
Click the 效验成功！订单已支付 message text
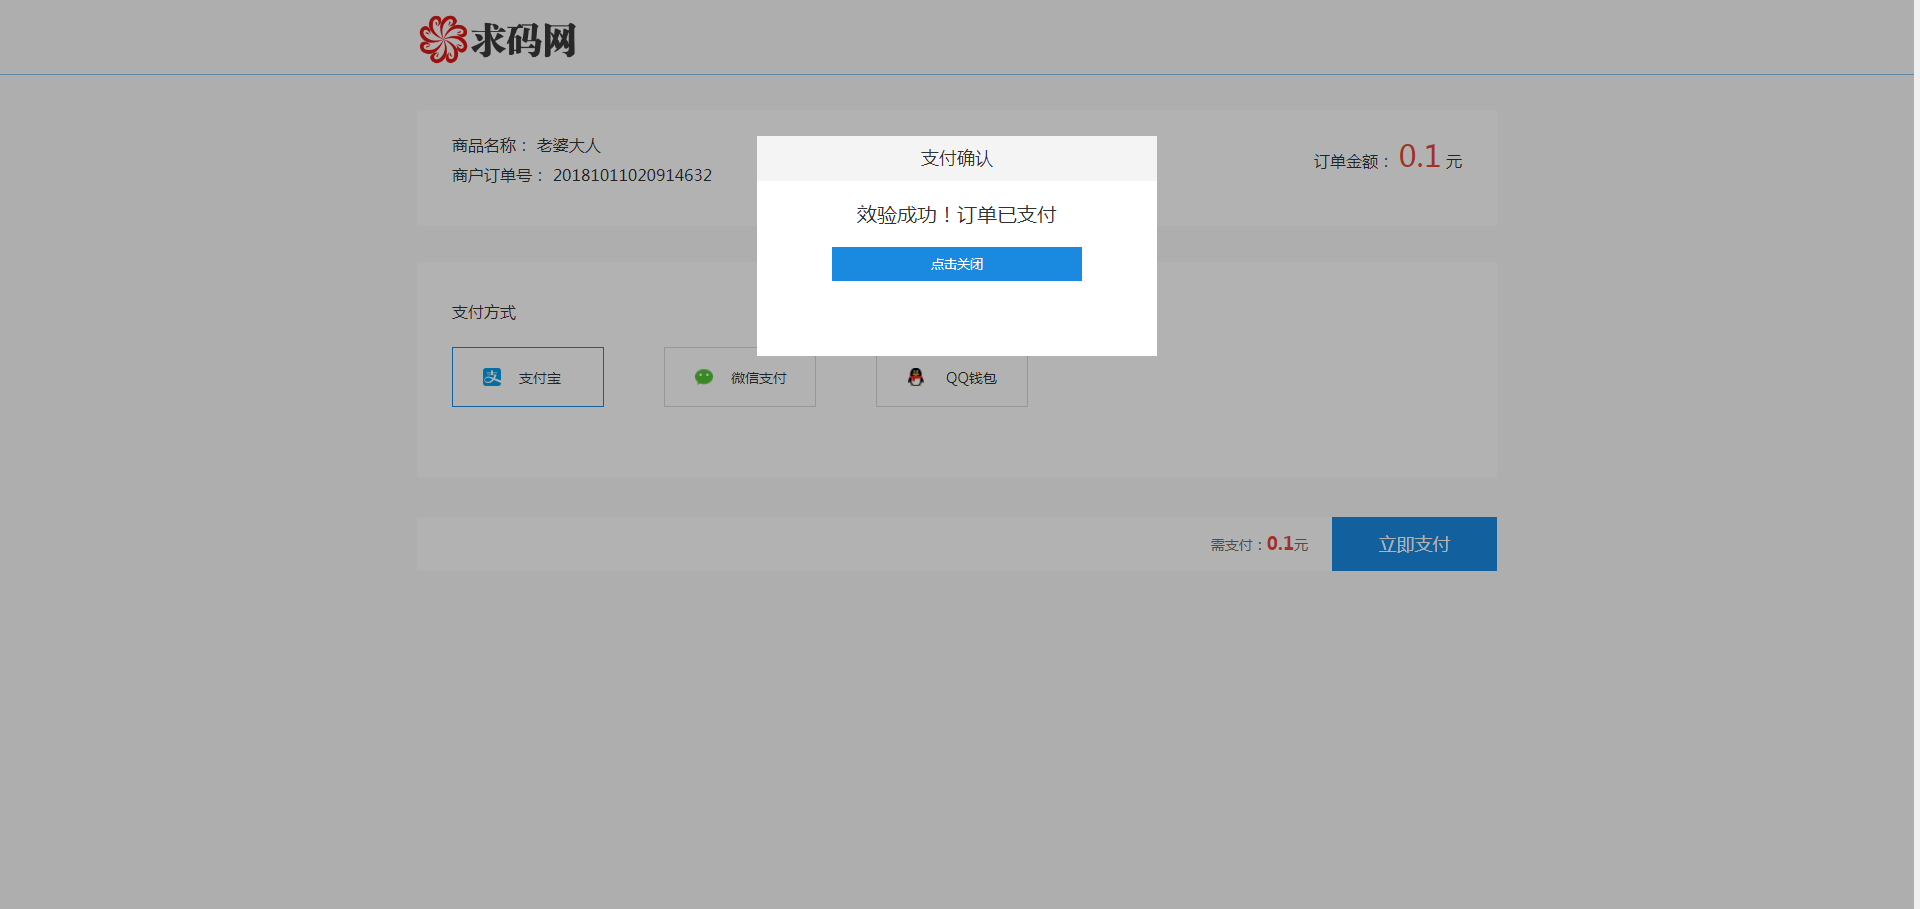956,215
